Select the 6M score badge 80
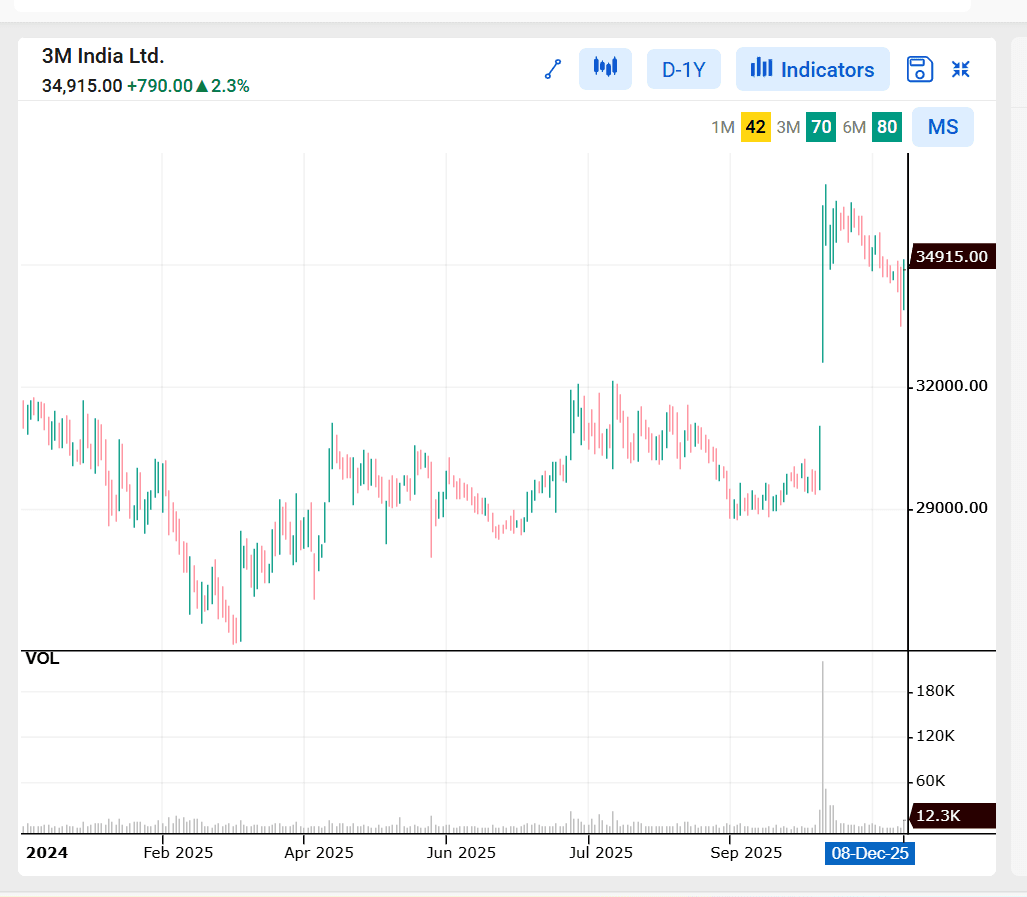Viewport: 1027px width, 897px height. pos(887,127)
